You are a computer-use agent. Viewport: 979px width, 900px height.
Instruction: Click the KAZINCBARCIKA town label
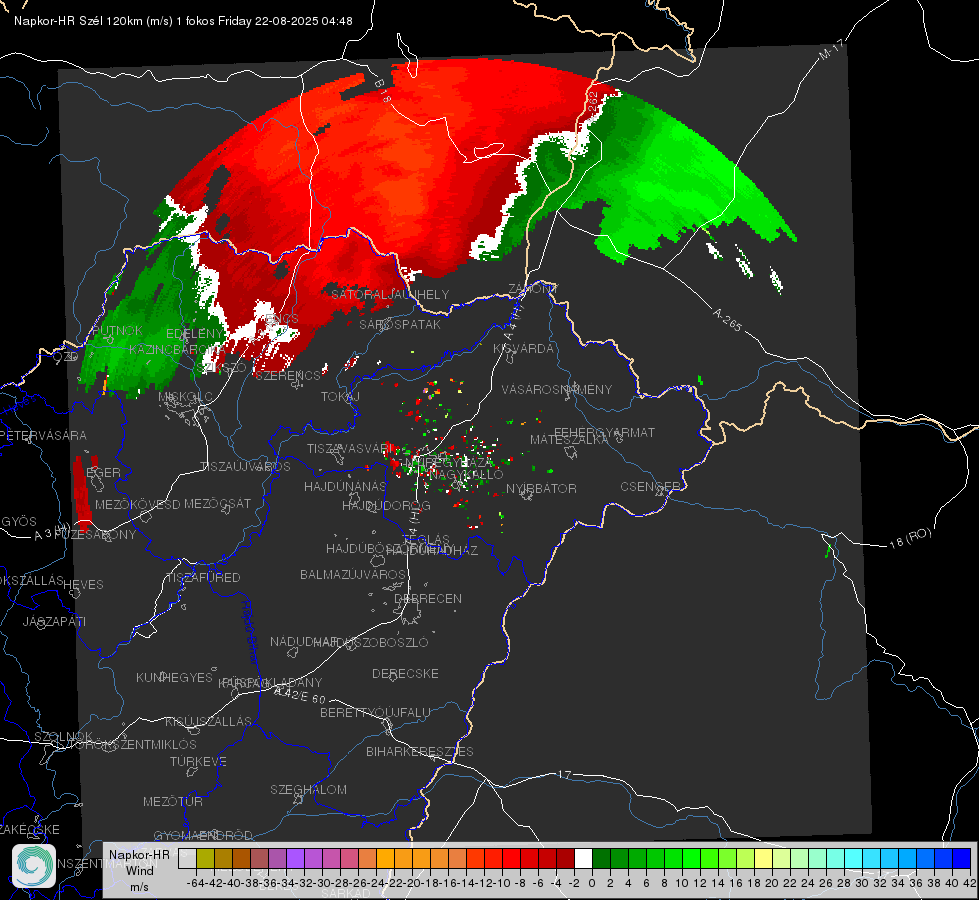pyautogui.click(x=177, y=349)
